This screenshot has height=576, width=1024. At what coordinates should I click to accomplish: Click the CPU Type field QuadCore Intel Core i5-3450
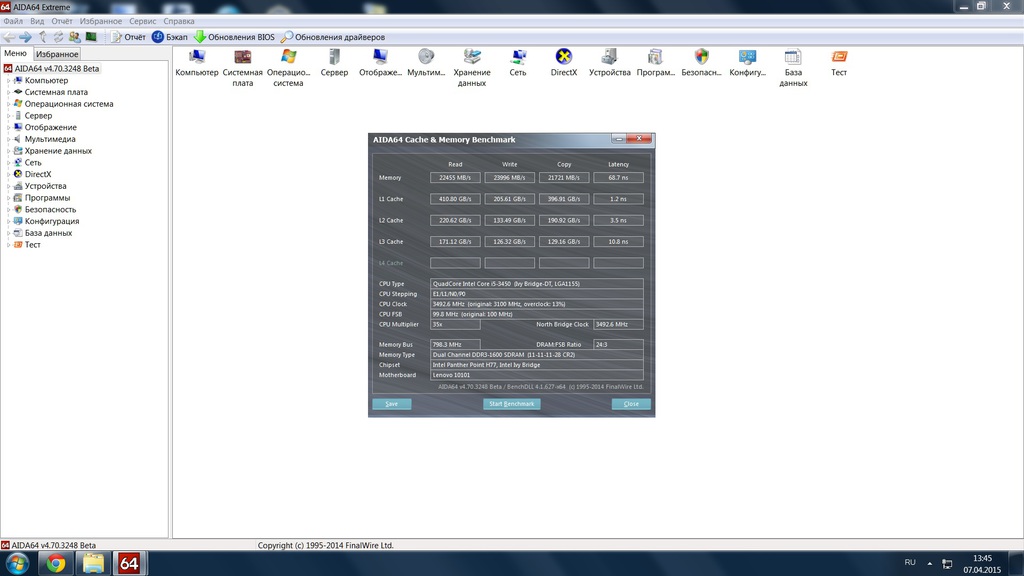[537, 283]
